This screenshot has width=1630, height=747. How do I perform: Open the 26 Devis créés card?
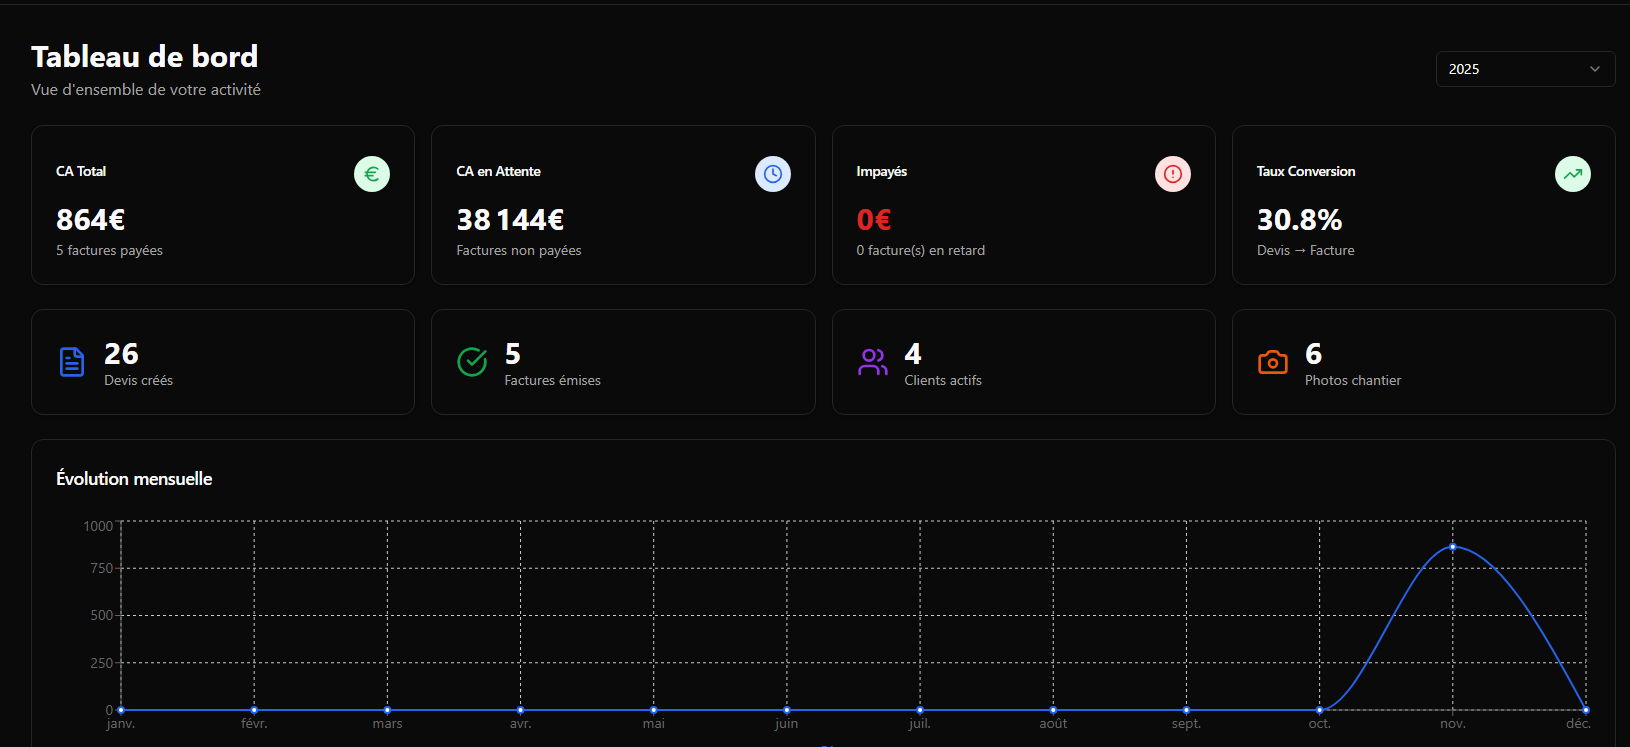(x=223, y=362)
